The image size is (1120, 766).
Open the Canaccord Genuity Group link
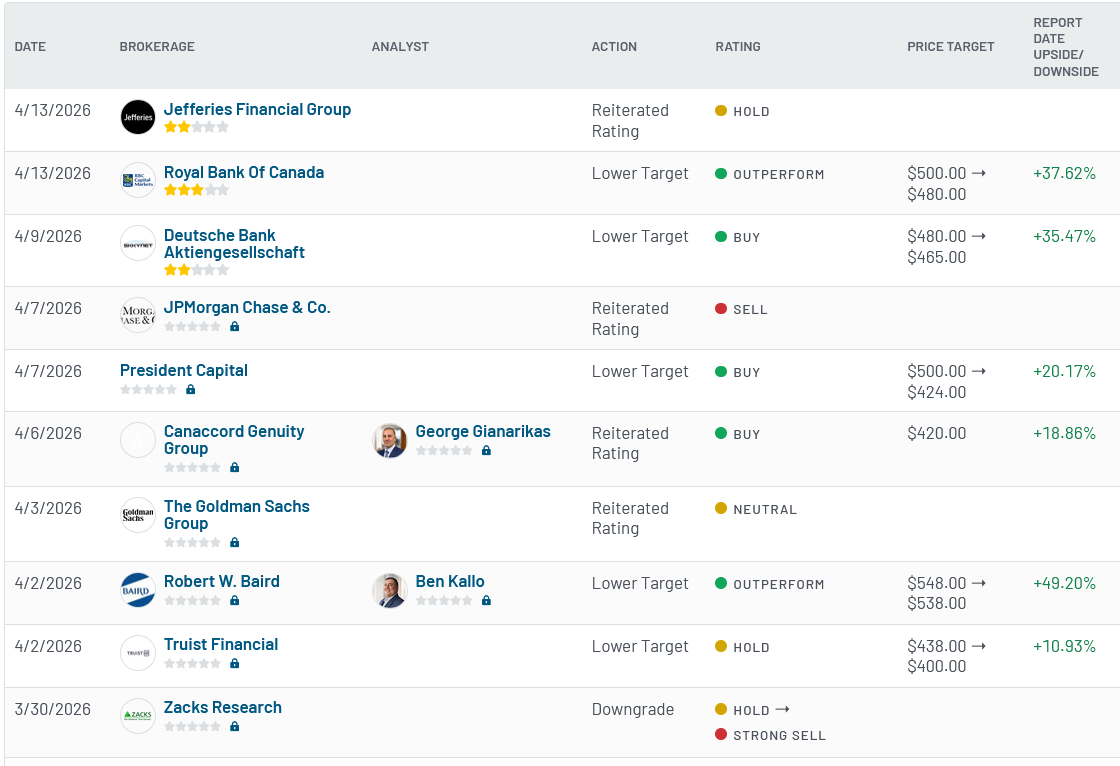[x=234, y=440]
